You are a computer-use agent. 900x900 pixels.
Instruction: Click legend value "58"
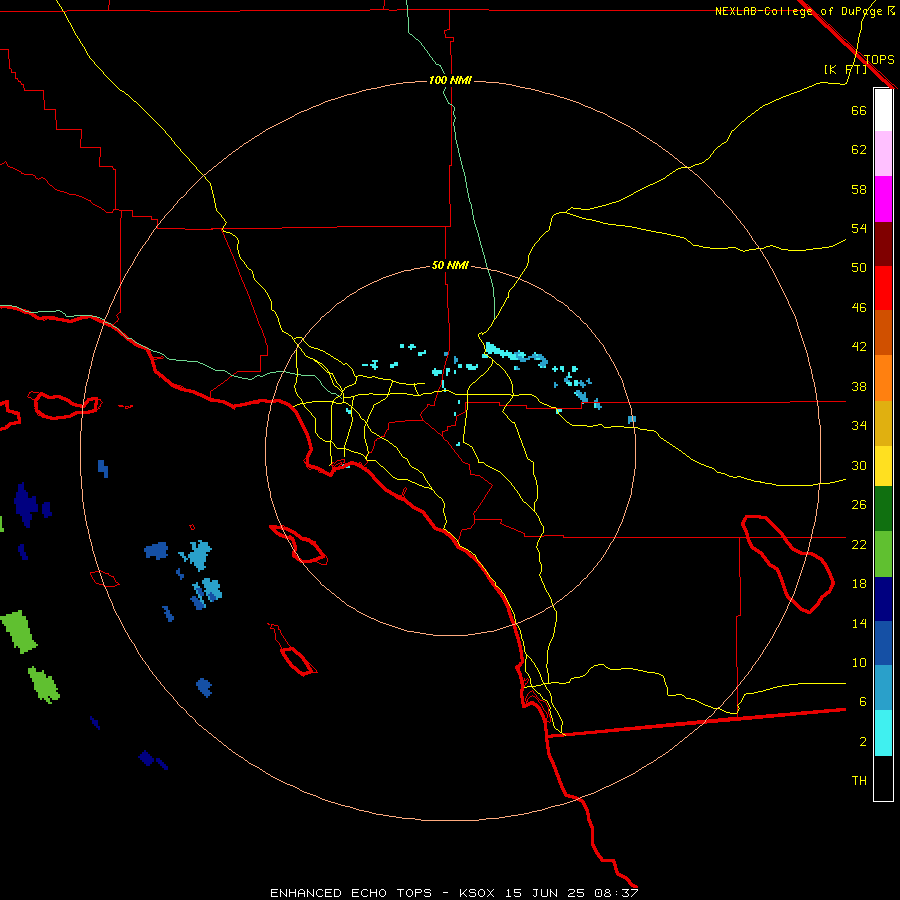(x=859, y=189)
